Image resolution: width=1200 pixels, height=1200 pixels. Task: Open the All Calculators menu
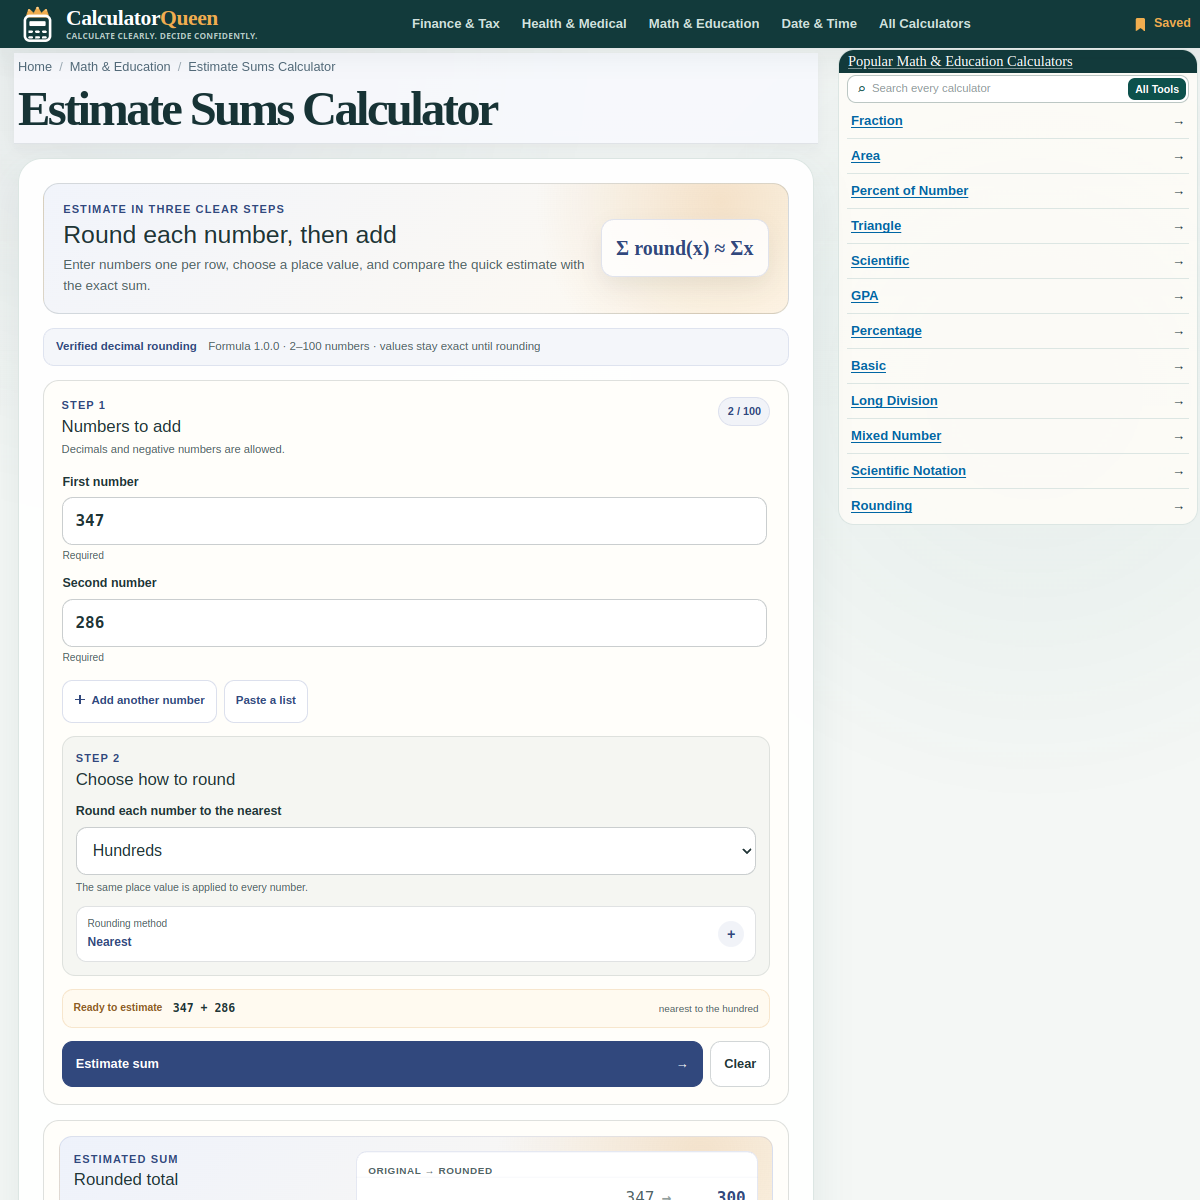[x=925, y=24]
